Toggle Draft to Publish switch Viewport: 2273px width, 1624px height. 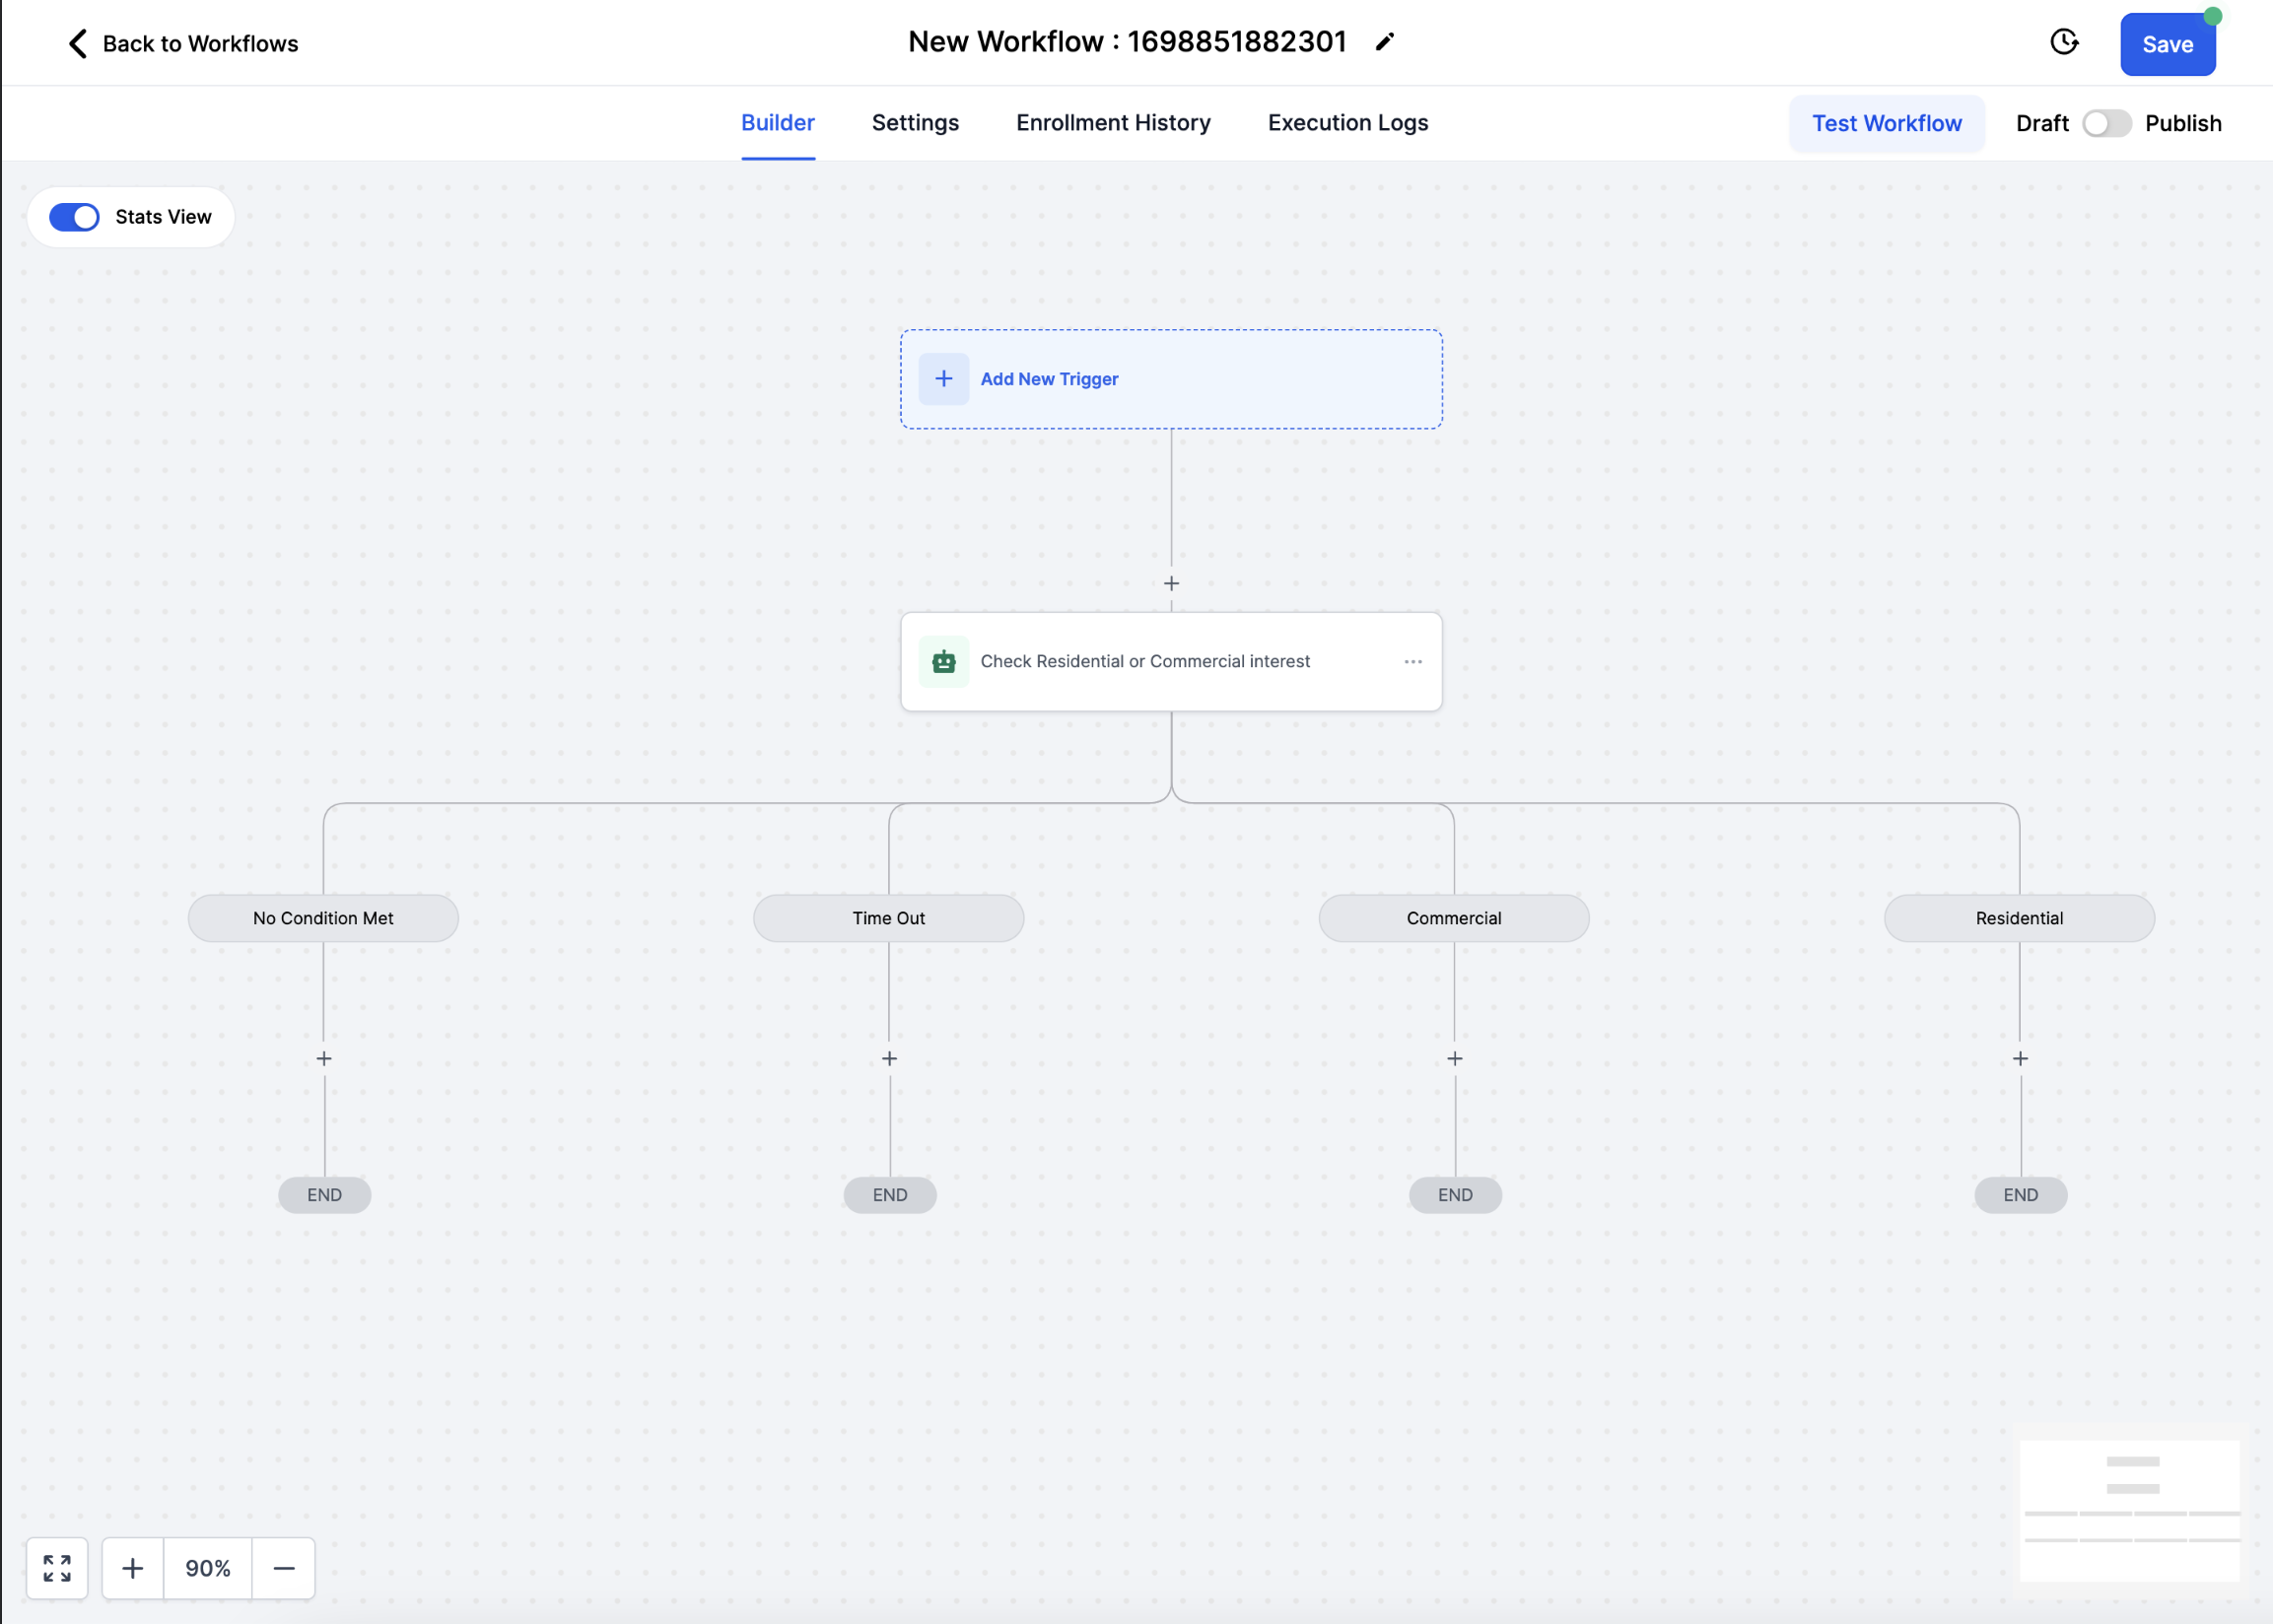(2106, 123)
